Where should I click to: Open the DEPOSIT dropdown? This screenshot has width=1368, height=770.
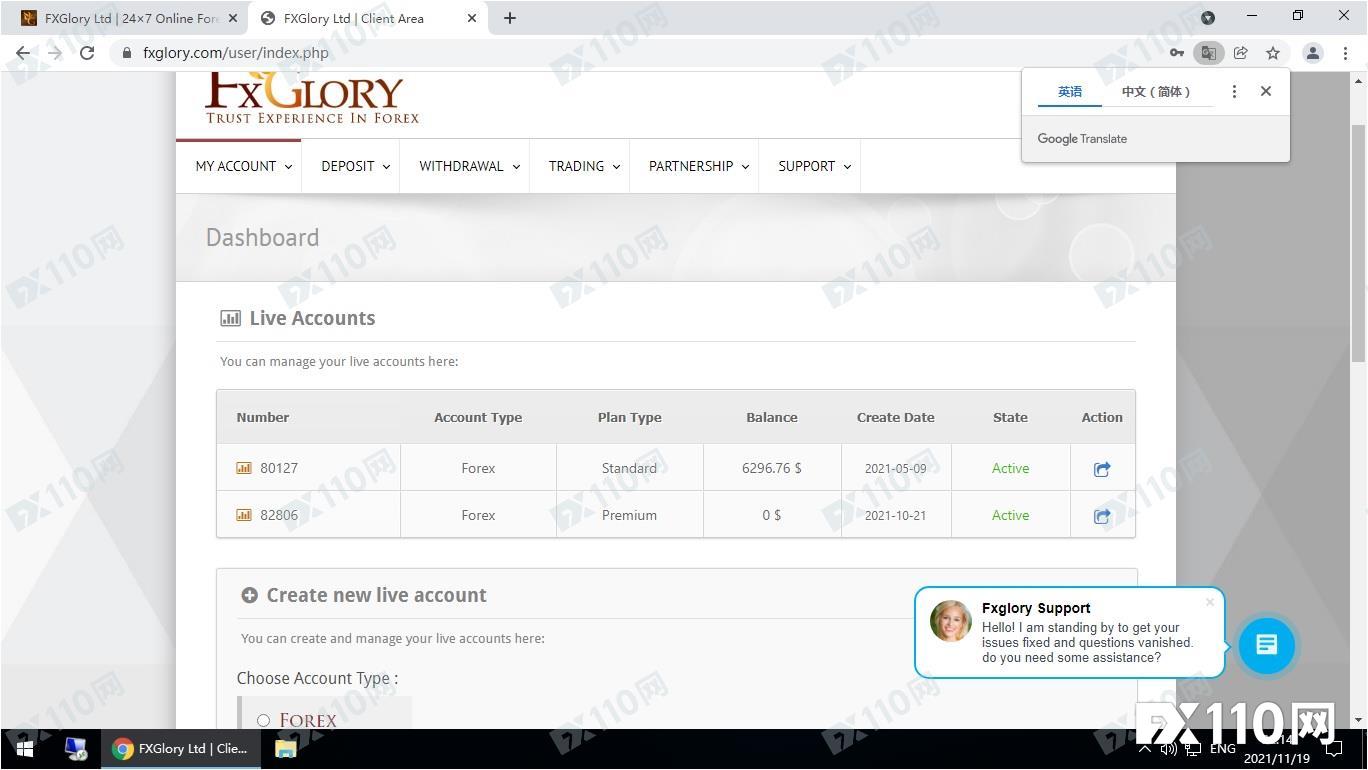(355, 166)
